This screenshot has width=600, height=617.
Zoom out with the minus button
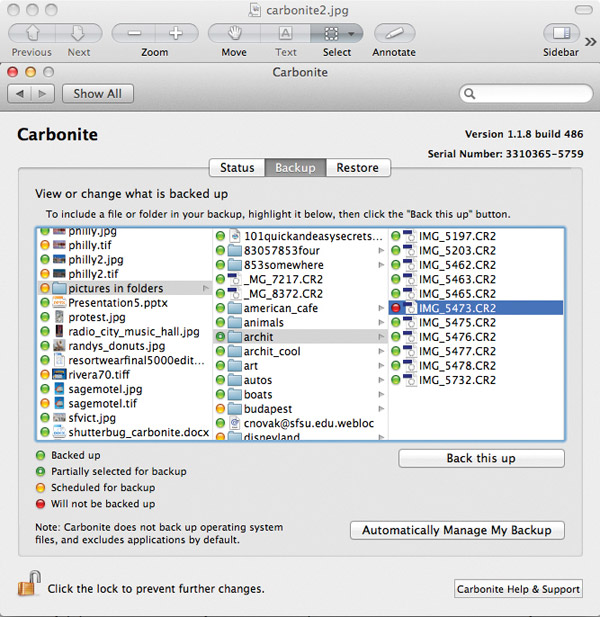point(134,33)
